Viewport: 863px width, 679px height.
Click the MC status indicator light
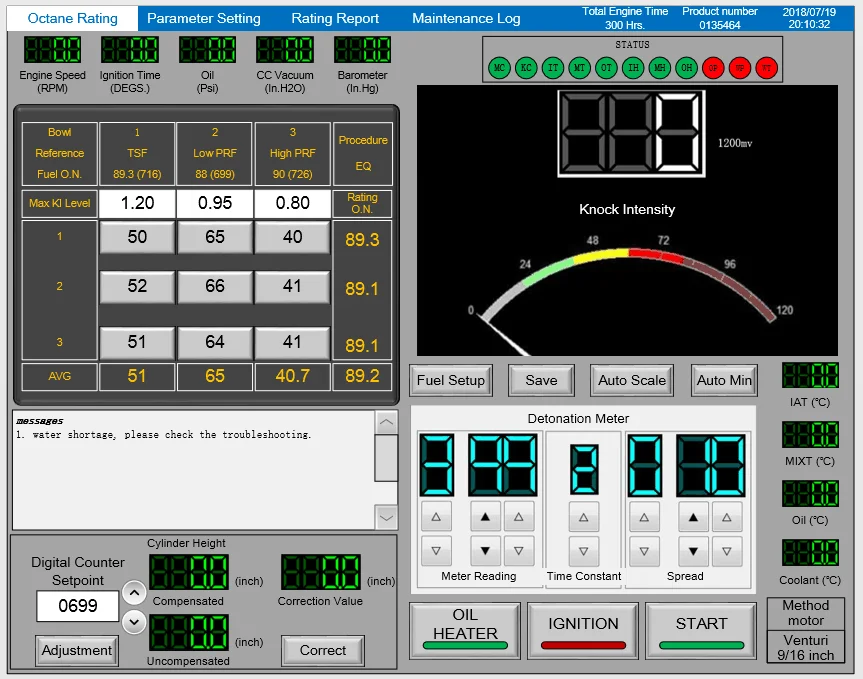click(499, 68)
